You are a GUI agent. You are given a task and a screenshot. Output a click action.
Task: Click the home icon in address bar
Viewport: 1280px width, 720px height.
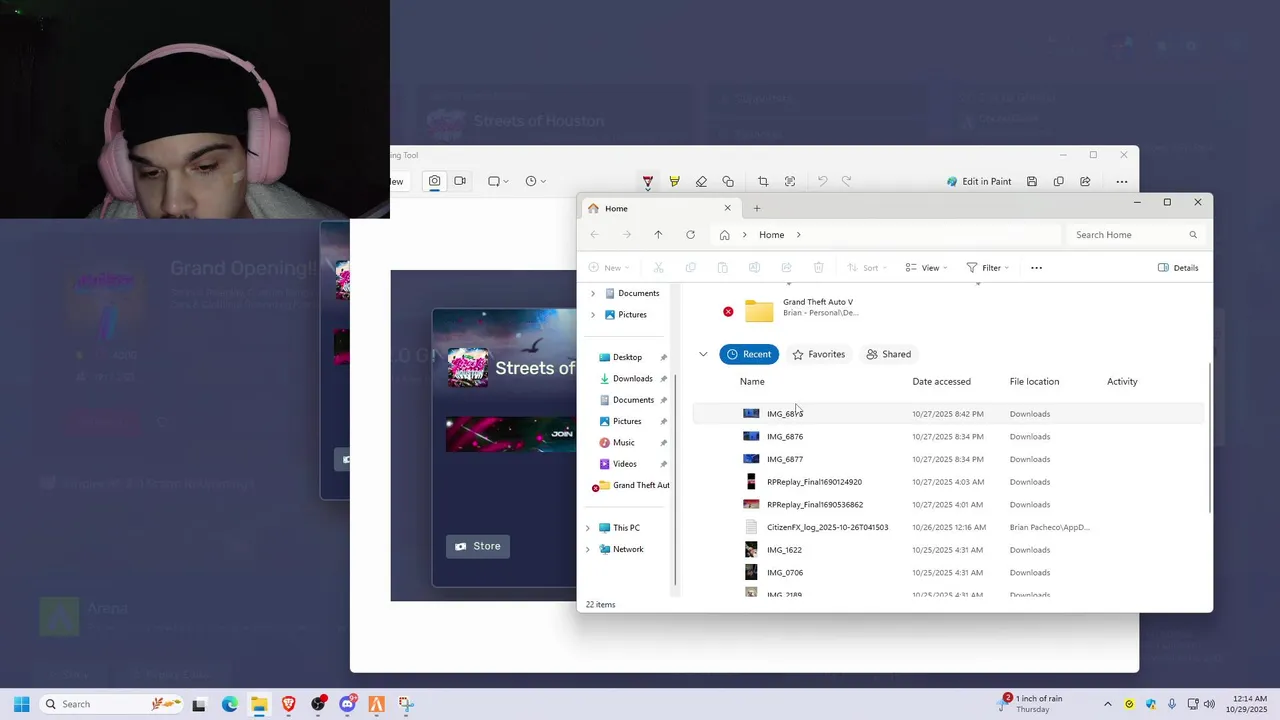pos(725,235)
